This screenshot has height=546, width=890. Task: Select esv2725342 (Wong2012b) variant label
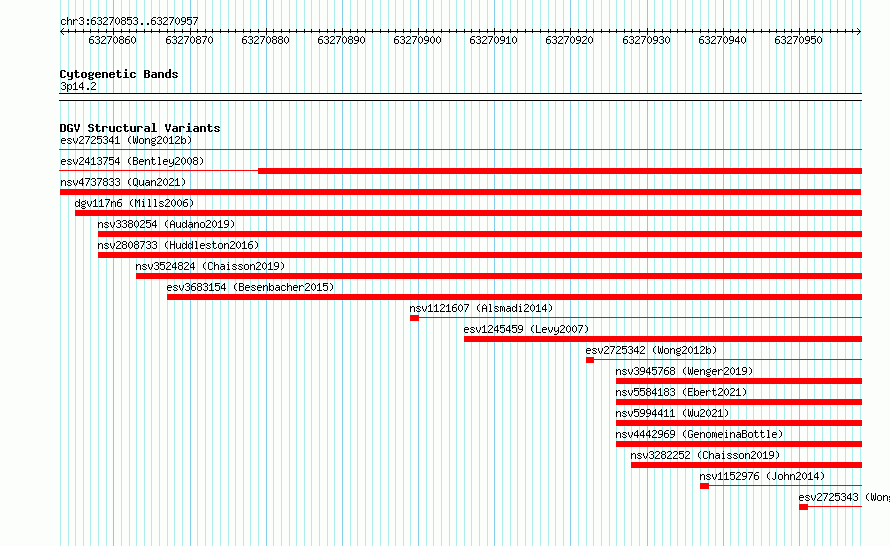652,350
